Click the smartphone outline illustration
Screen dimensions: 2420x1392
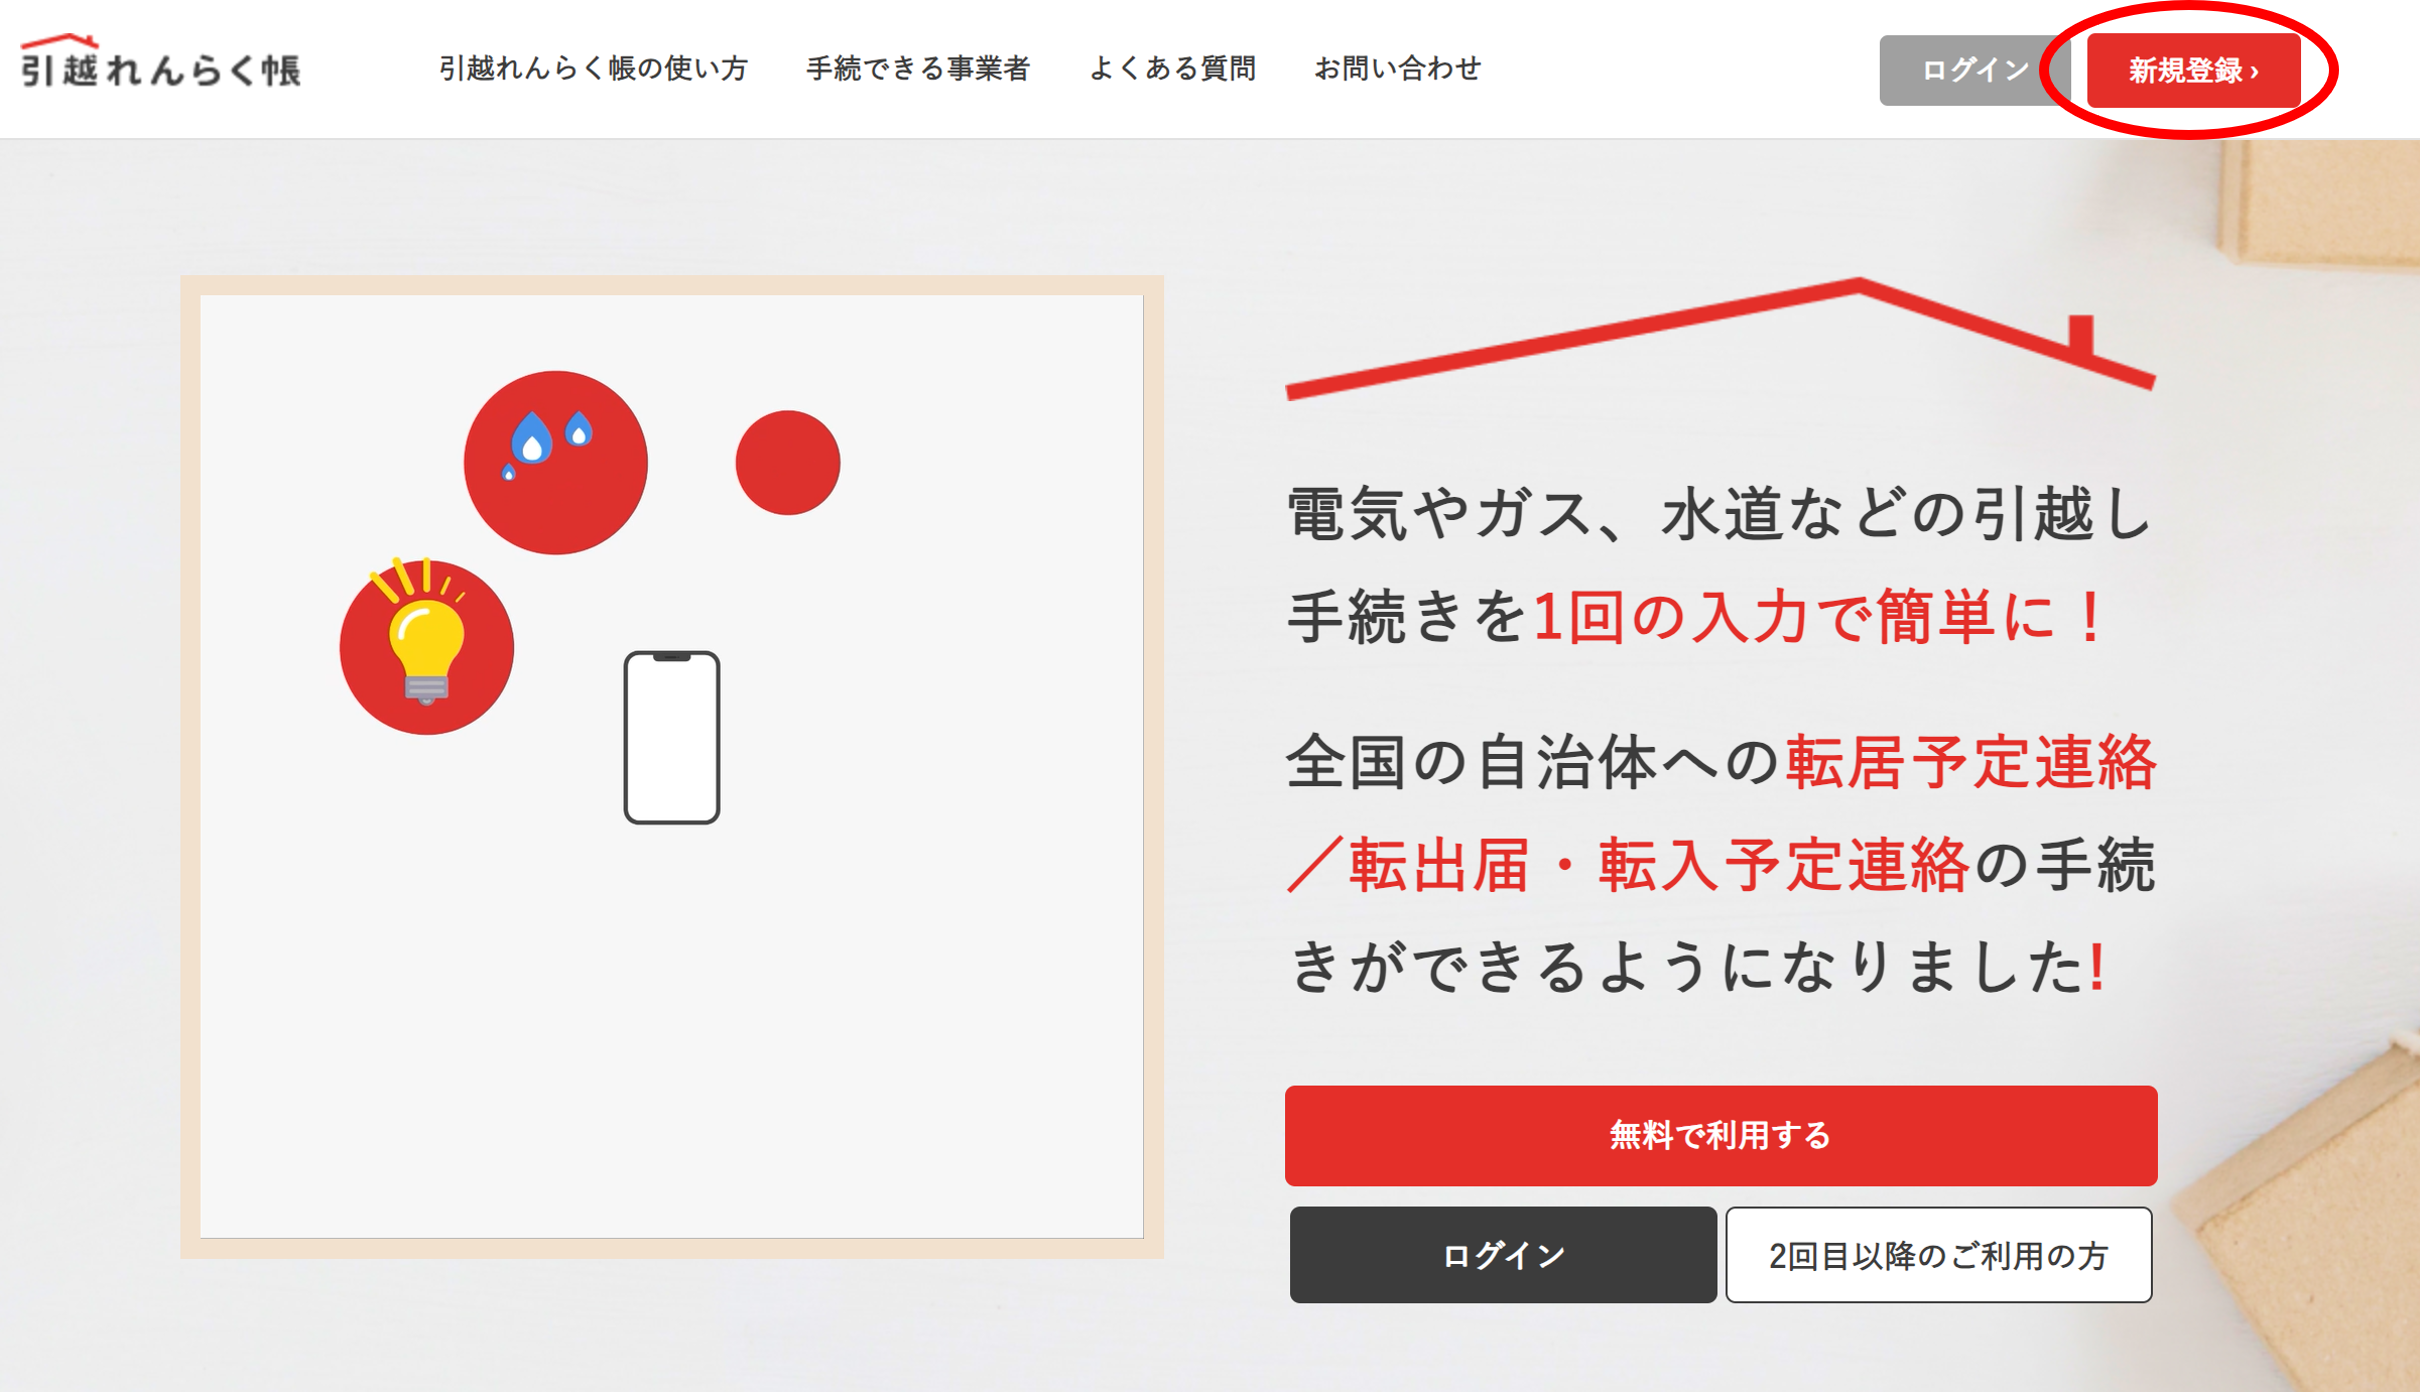(x=672, y=738)
